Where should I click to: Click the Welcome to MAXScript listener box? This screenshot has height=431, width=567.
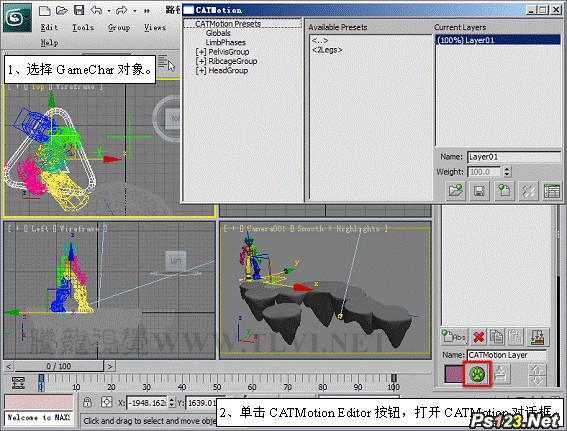click(x=39, y=418)
